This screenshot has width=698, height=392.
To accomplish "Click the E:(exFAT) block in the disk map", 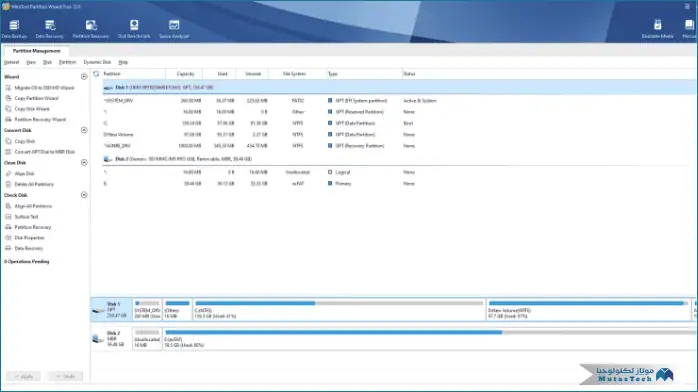I will pyautogui.click(x=430, y=339).
